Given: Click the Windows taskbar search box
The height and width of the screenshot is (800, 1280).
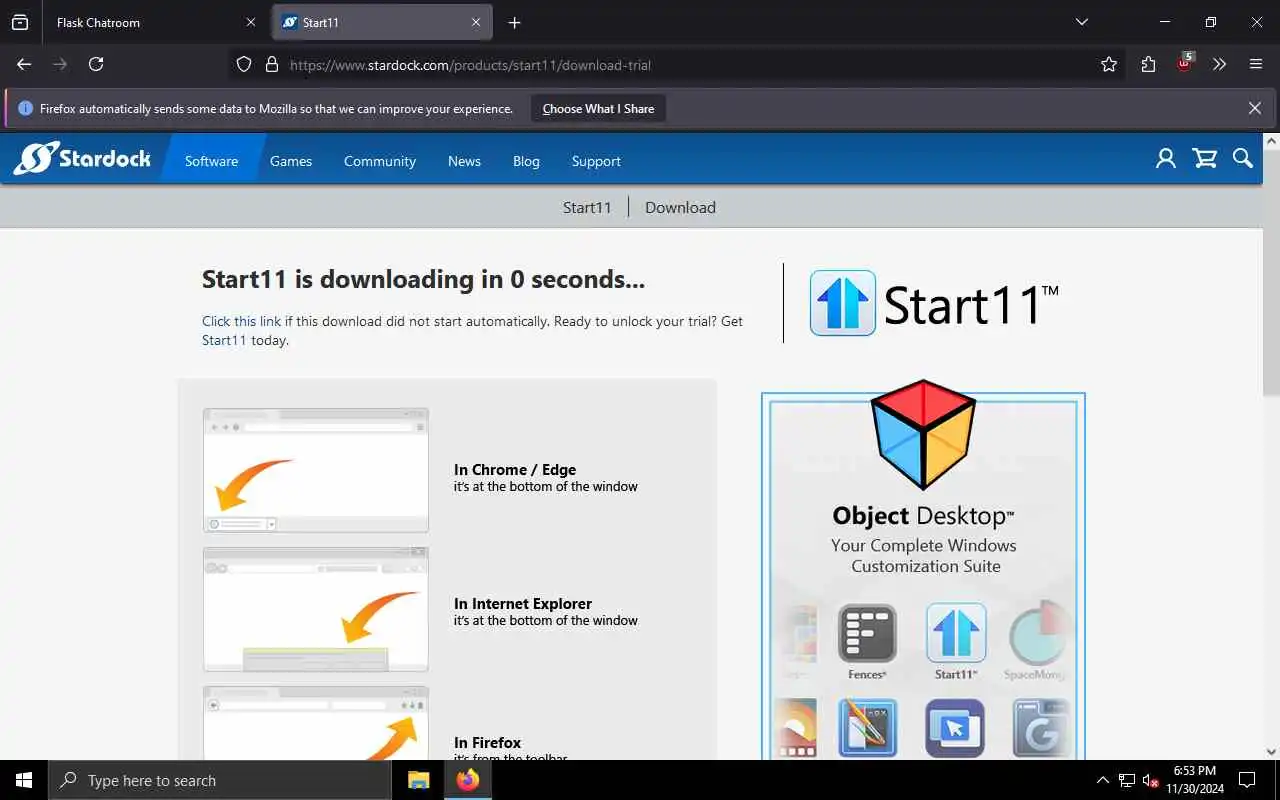Looking at the screenshot, I should click(x=220, y=780).
